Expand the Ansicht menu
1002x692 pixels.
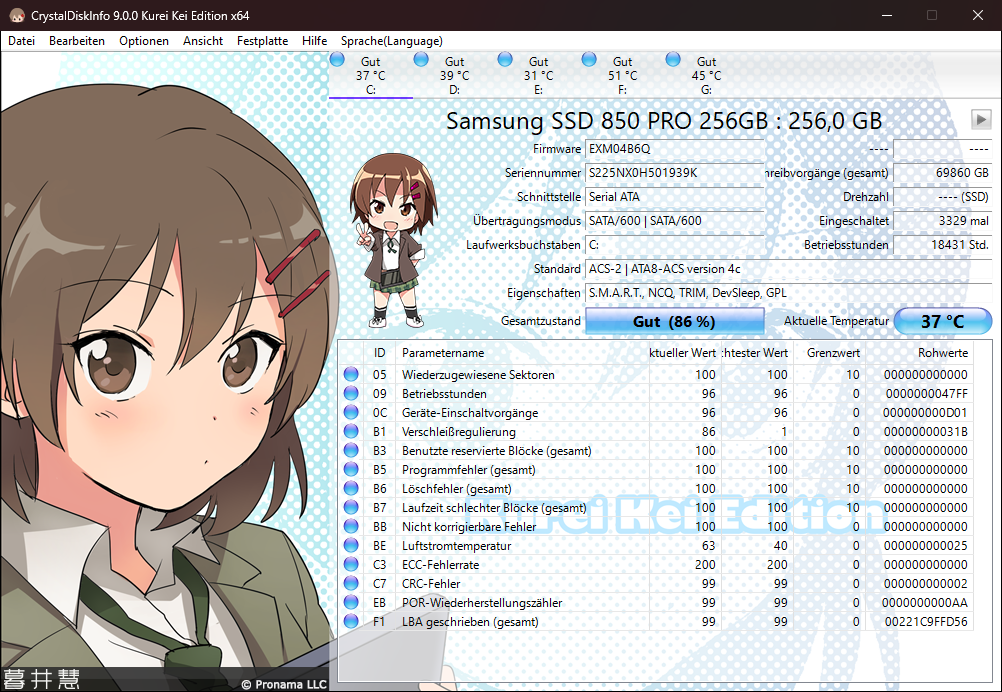(203, 41)
